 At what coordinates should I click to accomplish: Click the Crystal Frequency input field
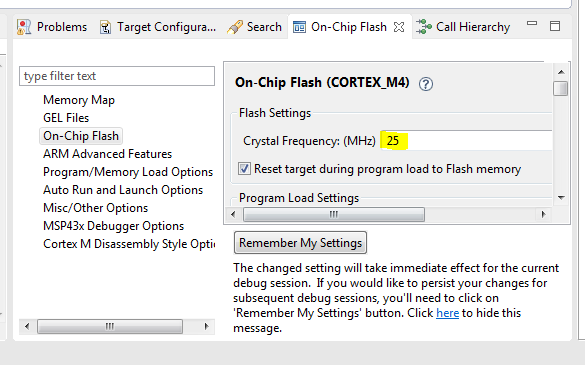coord(466,141)
